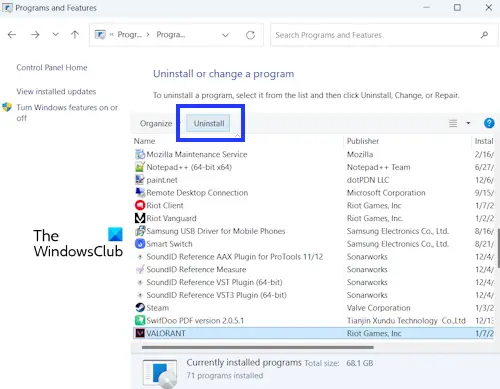Sort by the Publisher column header
This screenshot has height=389, width=500.
tap(363, 141)
